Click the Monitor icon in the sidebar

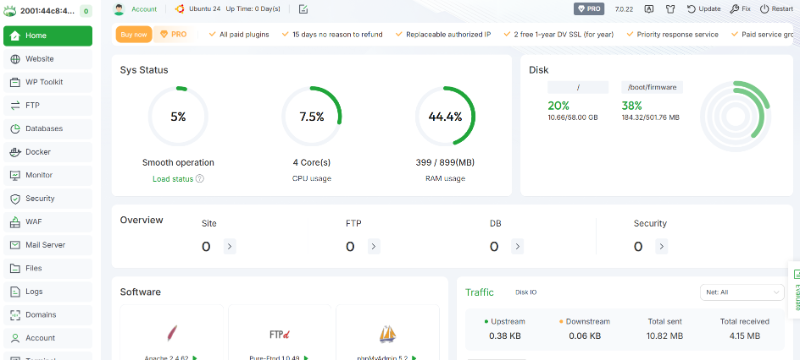15,175
